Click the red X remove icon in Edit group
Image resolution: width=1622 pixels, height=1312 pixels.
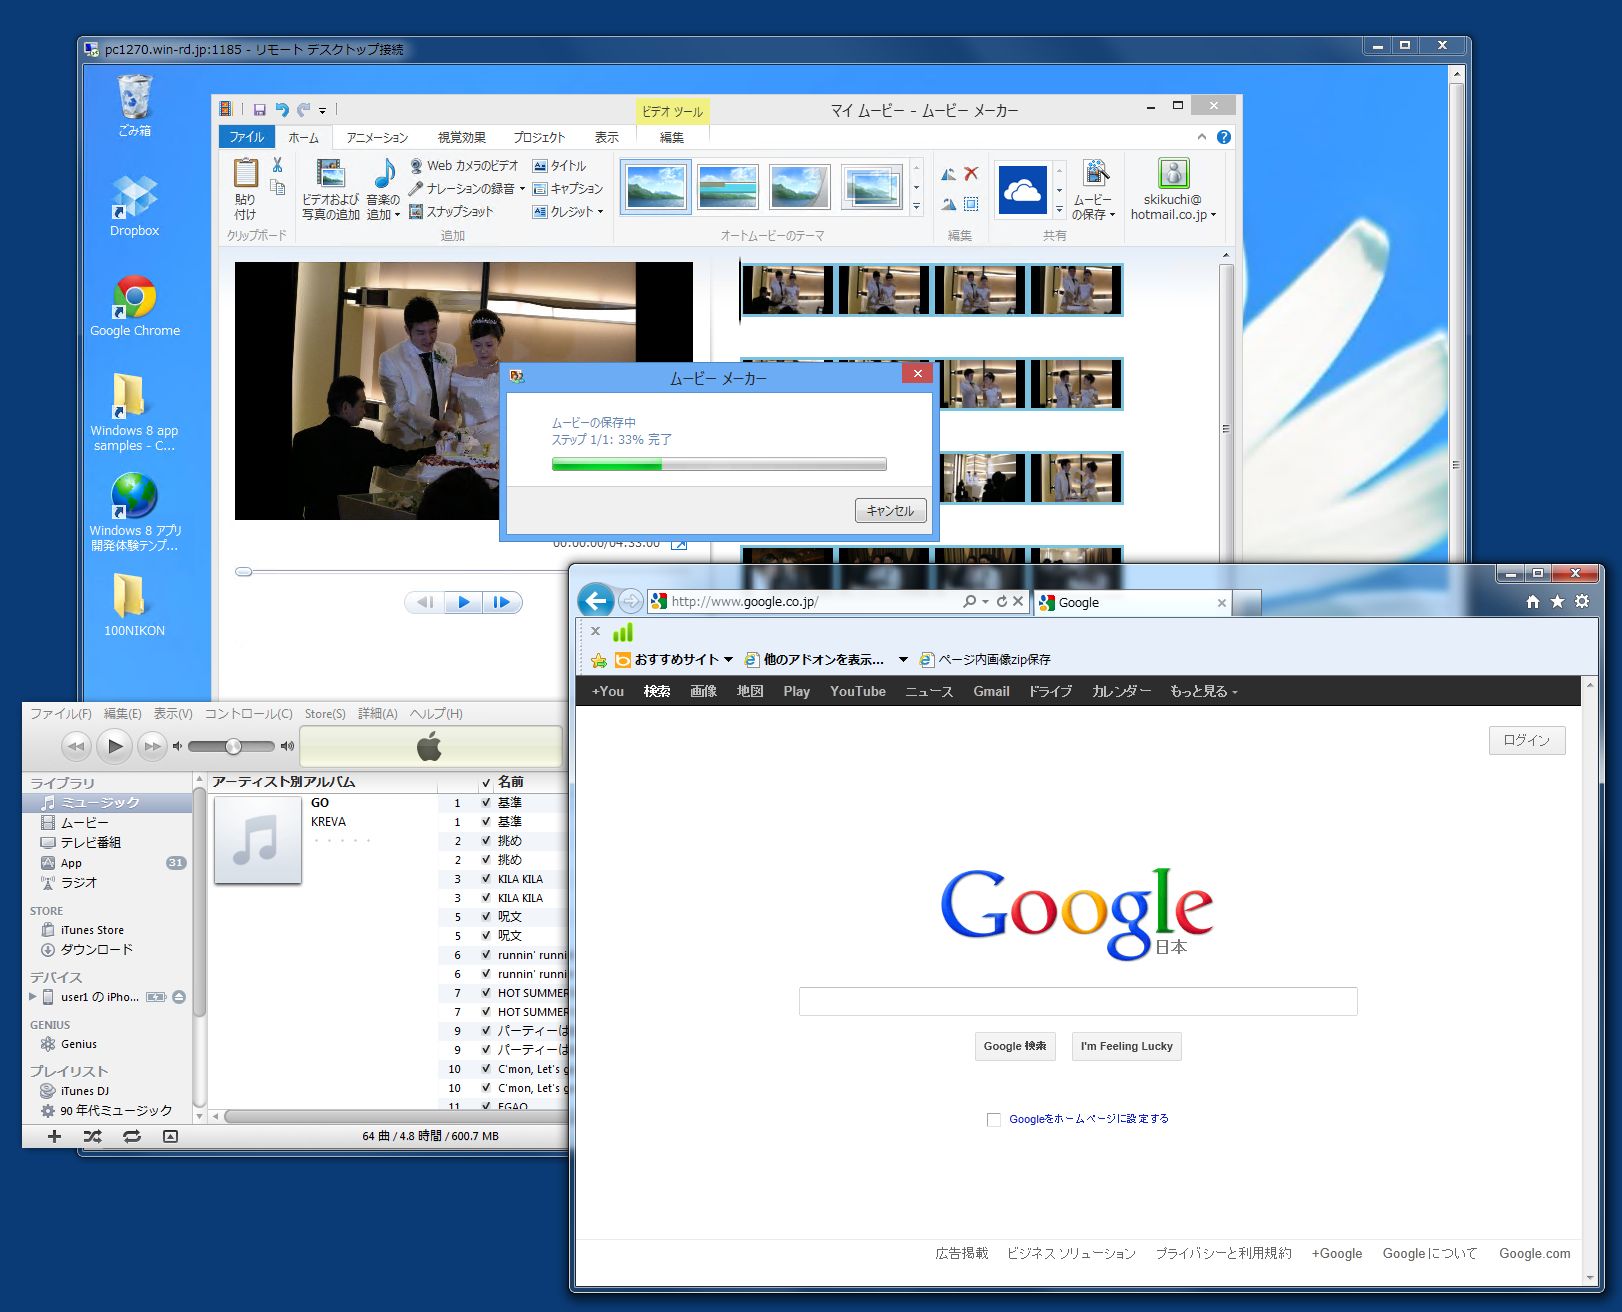click(x=971, y=174)
